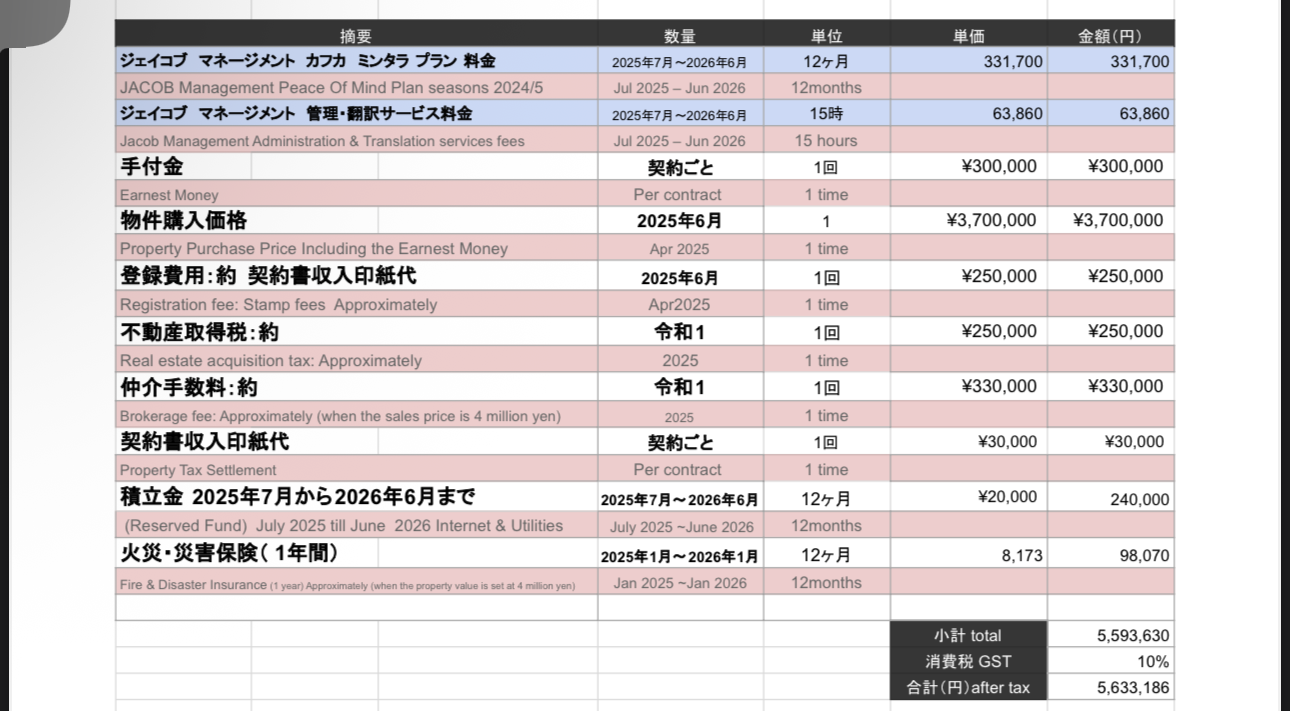The width and height of the screenshot is (1290, 711).
Task: Select the 合計(円)after tax label cell
Action: pos(968,687)
